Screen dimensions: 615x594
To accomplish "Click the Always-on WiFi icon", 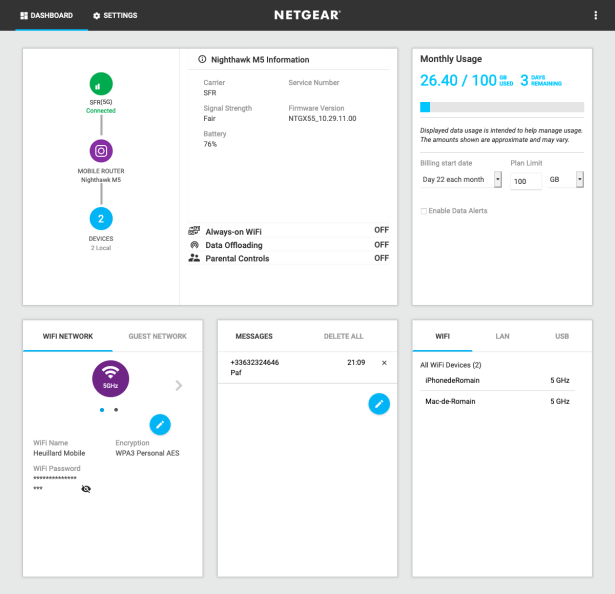I will (x=194, y=231).
